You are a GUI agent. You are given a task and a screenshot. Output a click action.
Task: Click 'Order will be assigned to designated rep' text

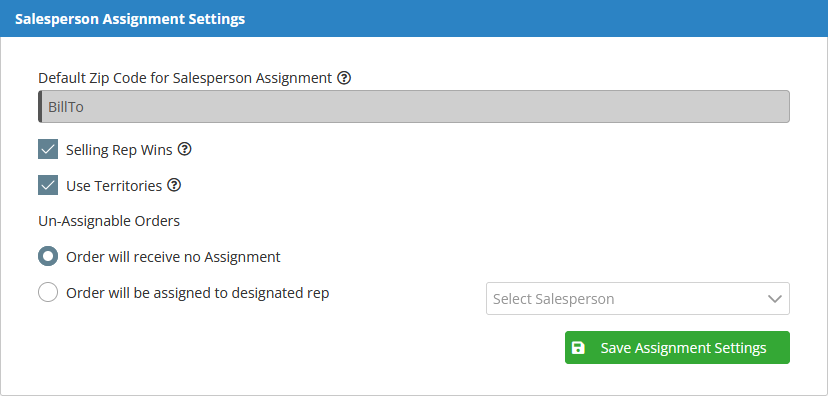197,293
